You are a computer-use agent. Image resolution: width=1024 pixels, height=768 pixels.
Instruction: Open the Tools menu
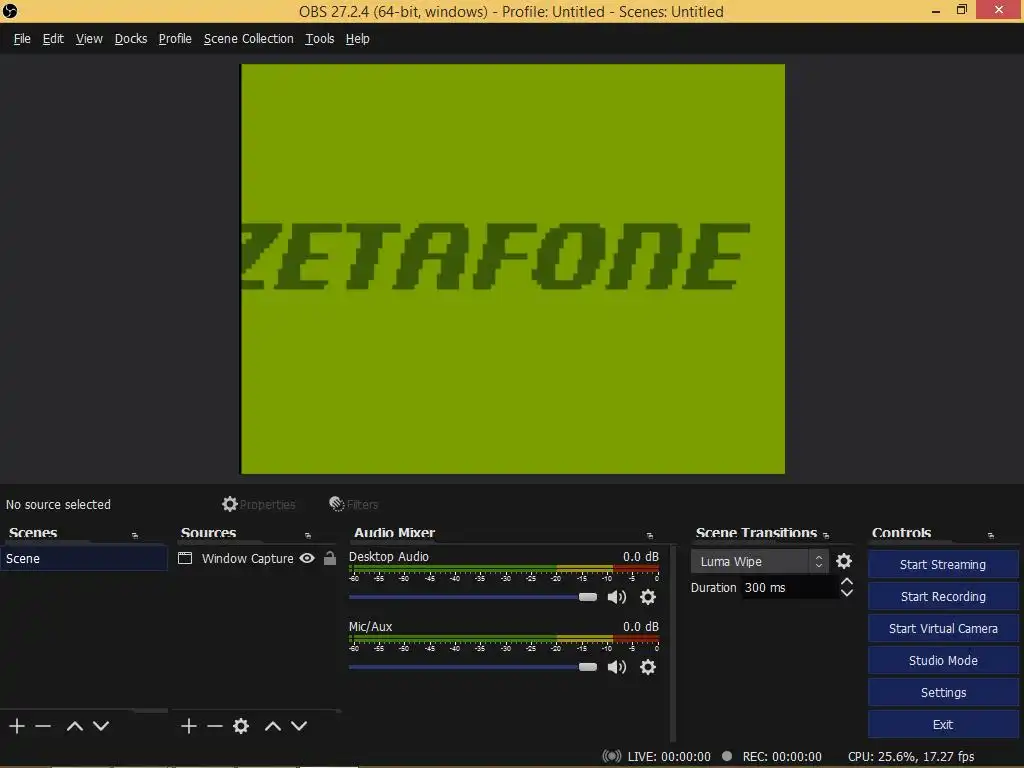(319, 39)
